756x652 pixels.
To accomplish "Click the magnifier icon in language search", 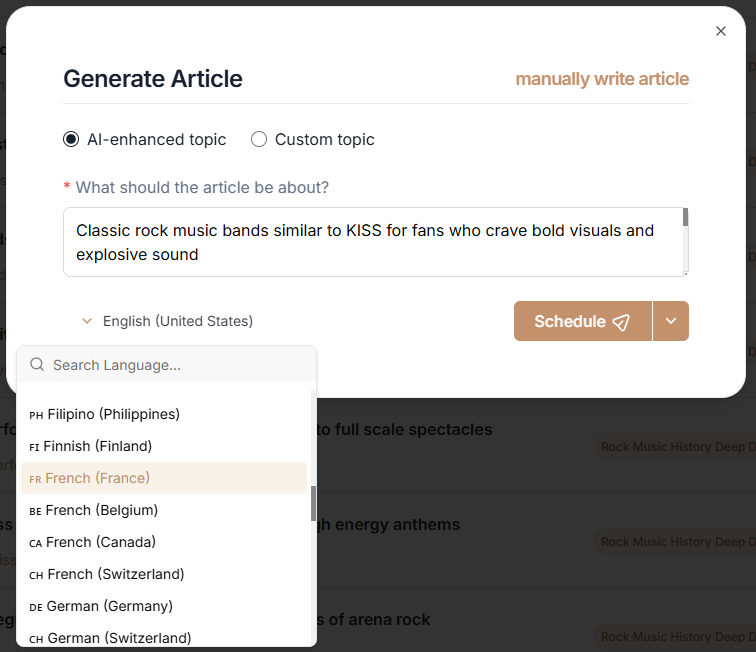I will pos(37,365).
